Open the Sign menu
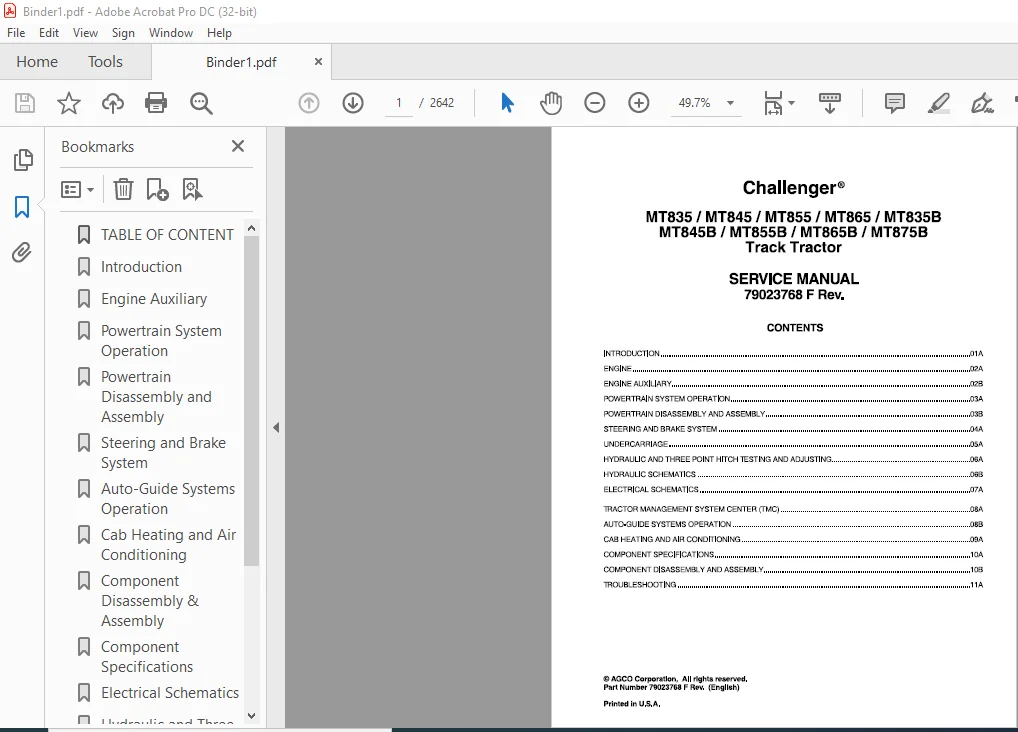This screenshot has width=1018, height=732. (x=123, y=32)
